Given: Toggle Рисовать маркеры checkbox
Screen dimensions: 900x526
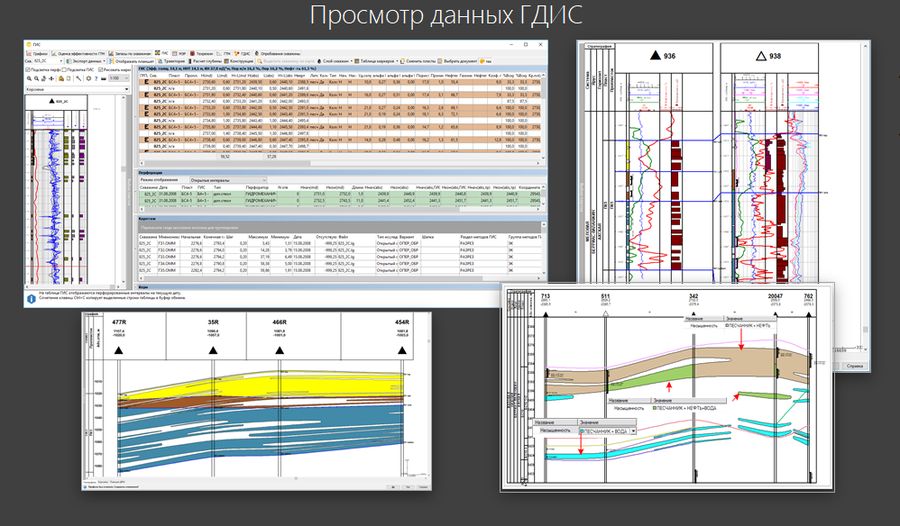Looking at the screenshot, I should [115, 70].
